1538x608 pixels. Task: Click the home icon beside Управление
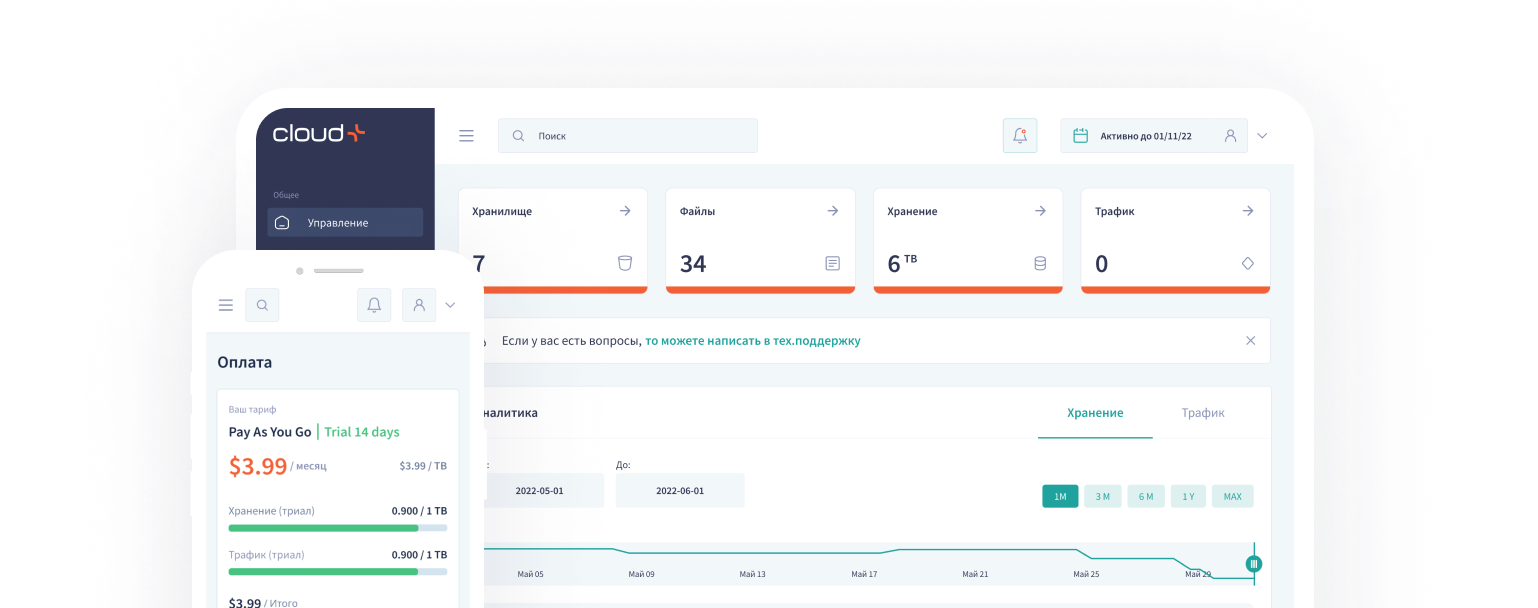point(282,223)
